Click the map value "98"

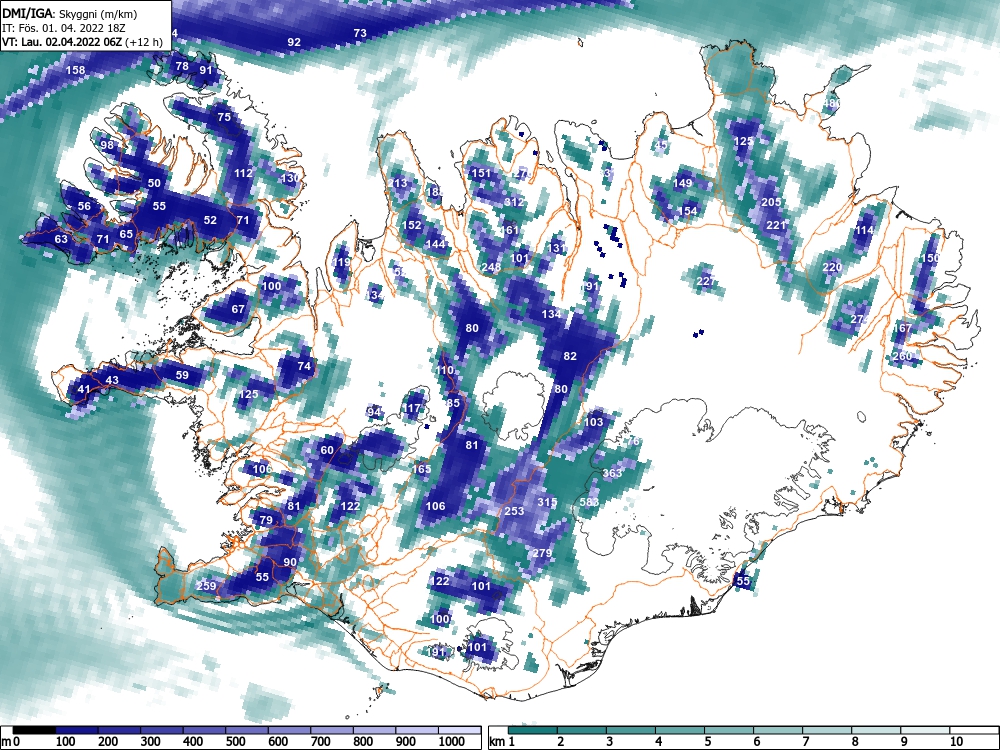(x=107, y=145)
